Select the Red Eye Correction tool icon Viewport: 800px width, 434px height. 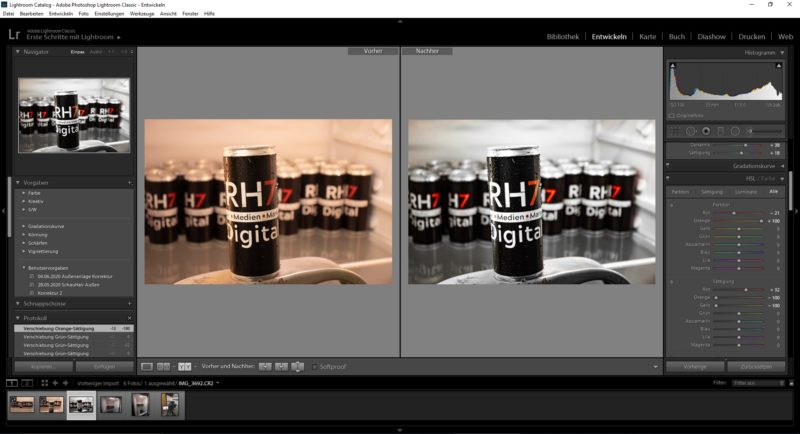point(706,132)
